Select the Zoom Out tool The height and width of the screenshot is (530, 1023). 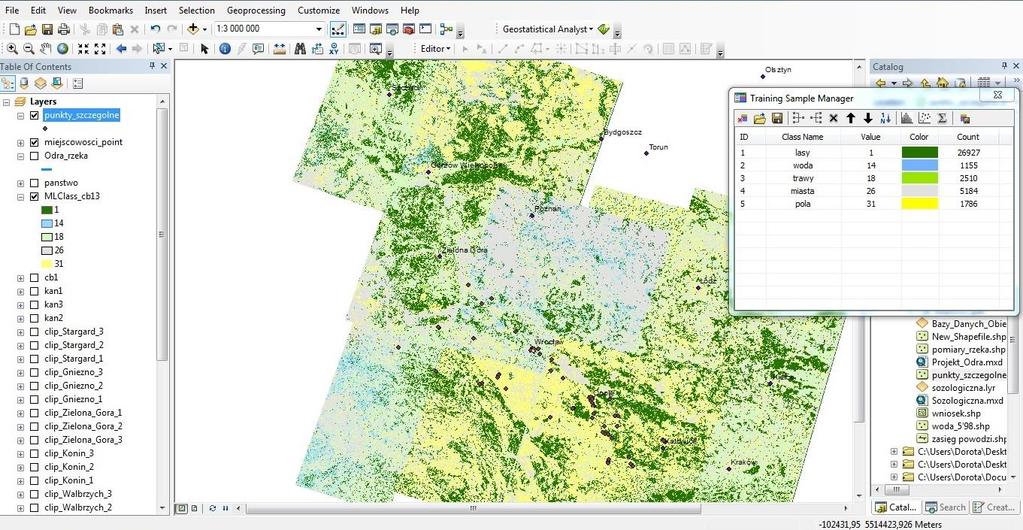(x=29, y=48)
